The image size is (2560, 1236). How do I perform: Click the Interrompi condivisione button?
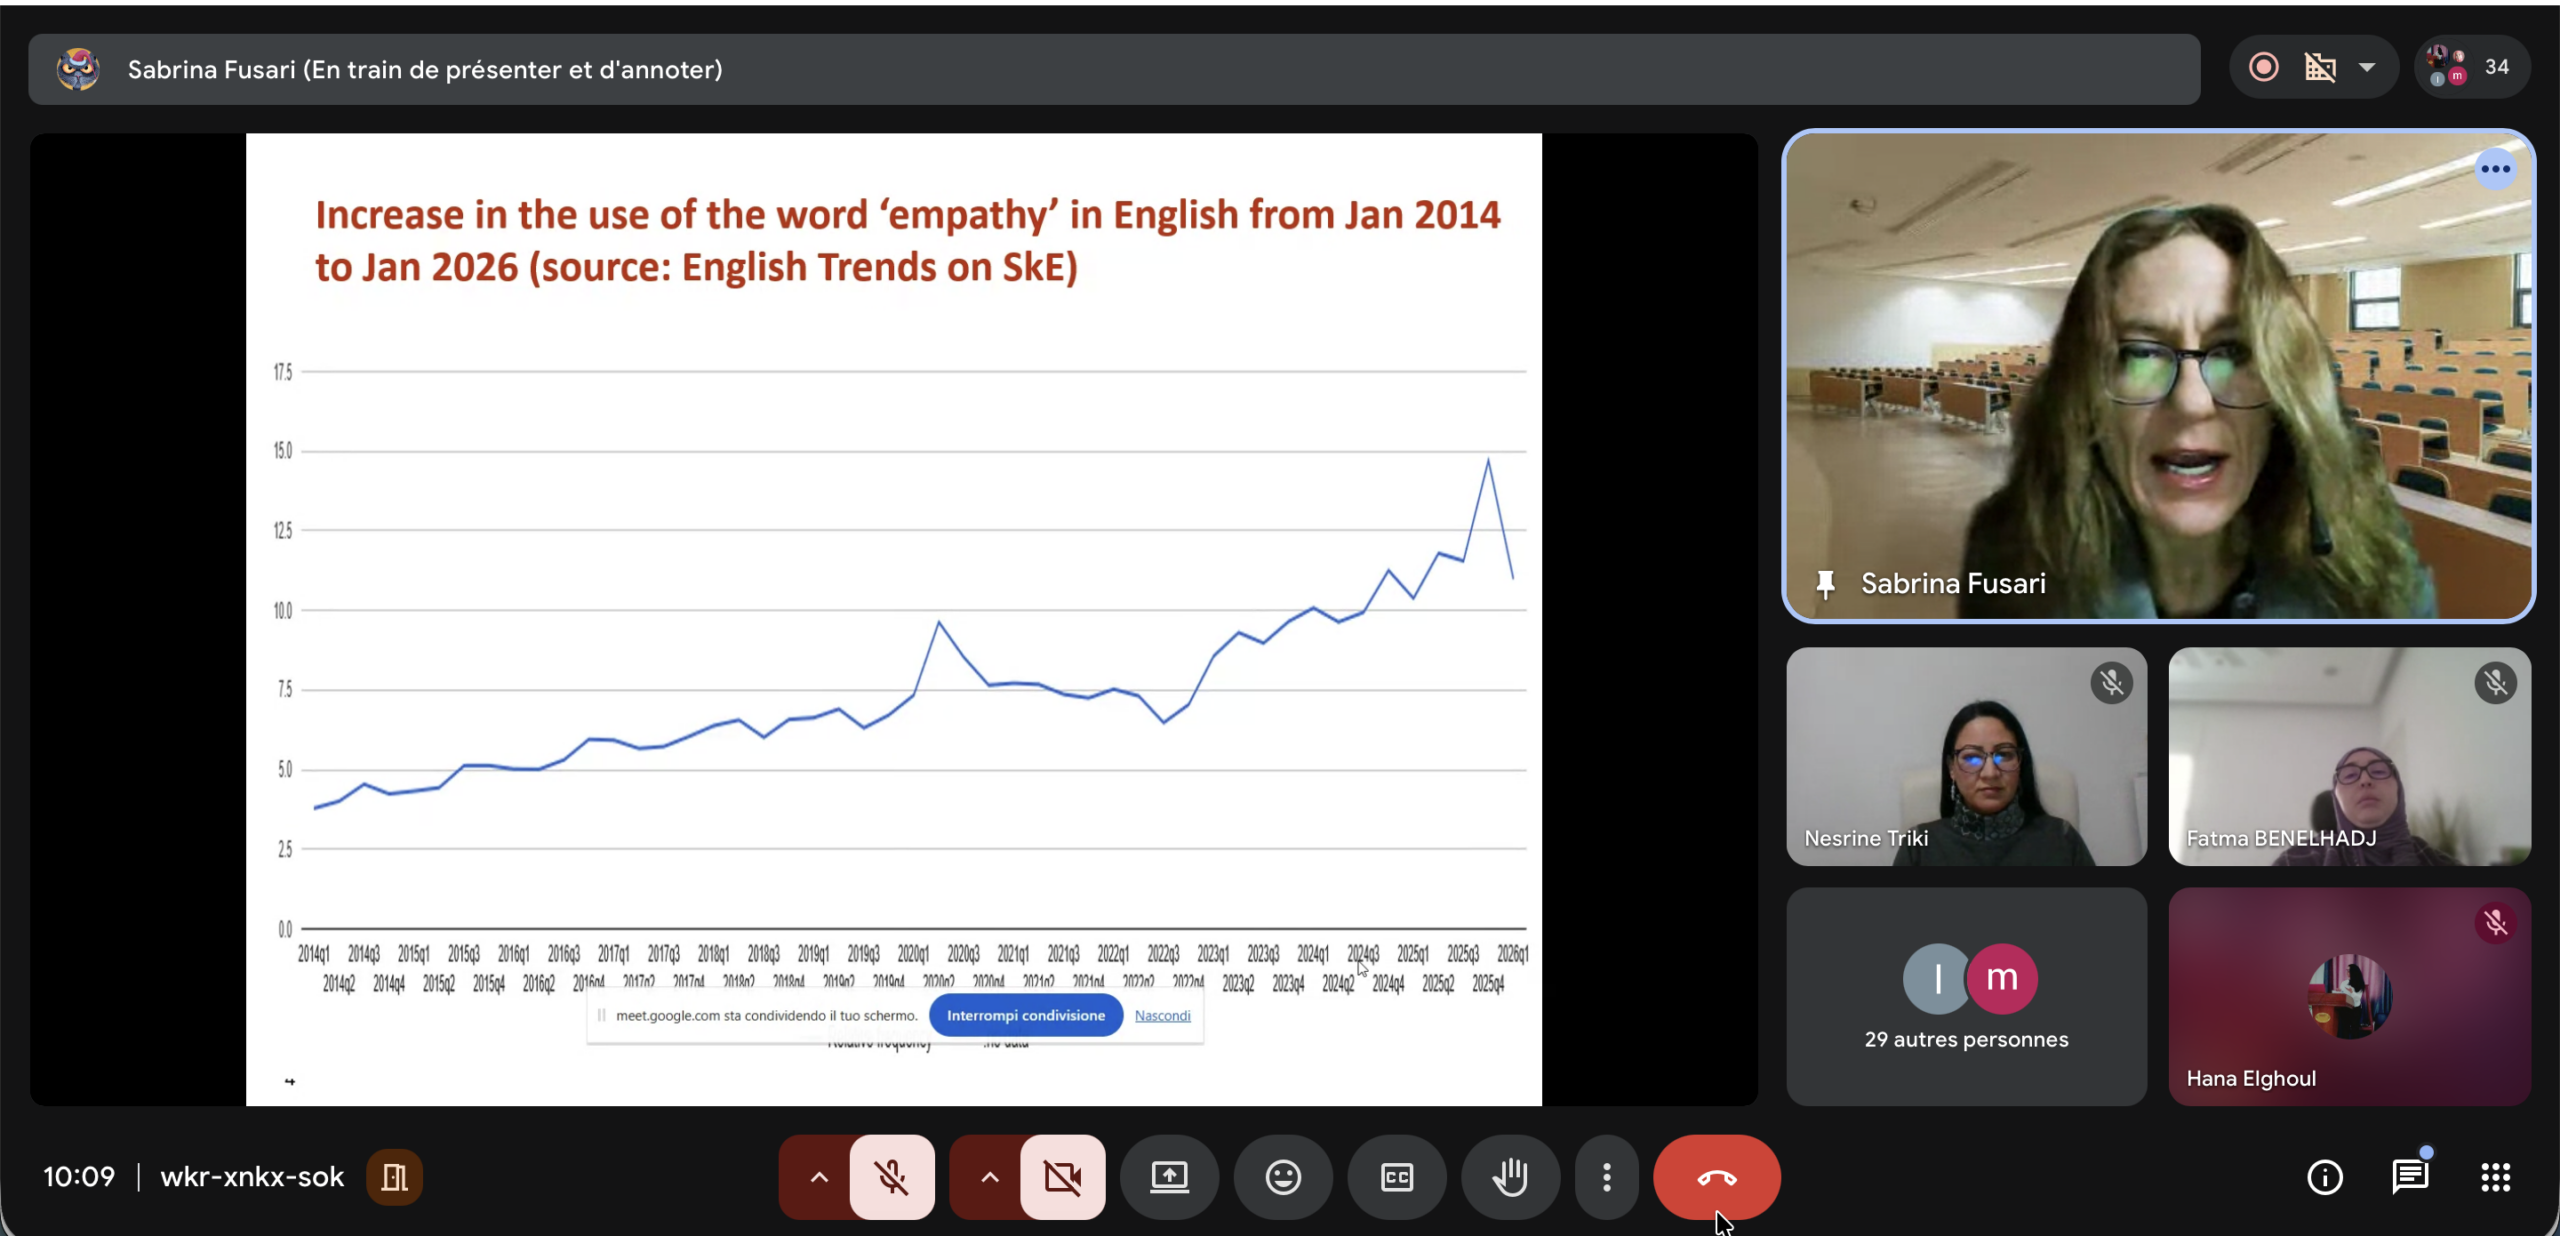1025,1015
